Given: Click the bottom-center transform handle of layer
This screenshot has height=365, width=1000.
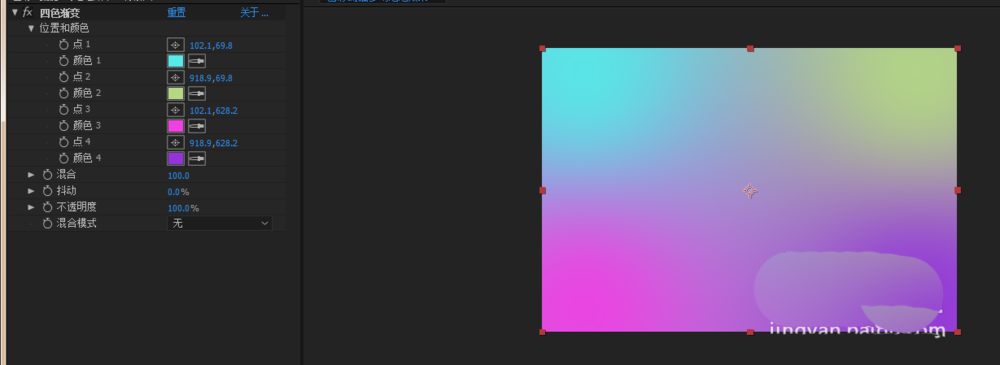Looking at the screenshot, I should [750, 332].
